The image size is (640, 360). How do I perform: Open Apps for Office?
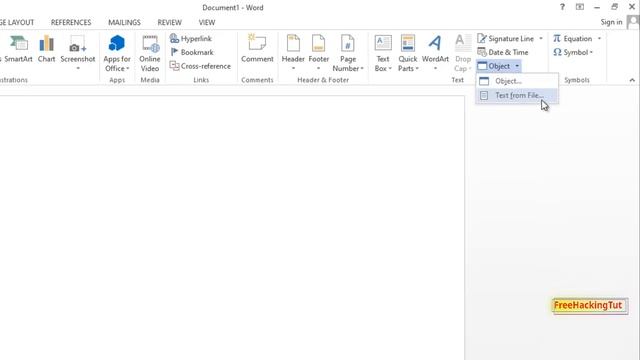(x=117, y=53)
